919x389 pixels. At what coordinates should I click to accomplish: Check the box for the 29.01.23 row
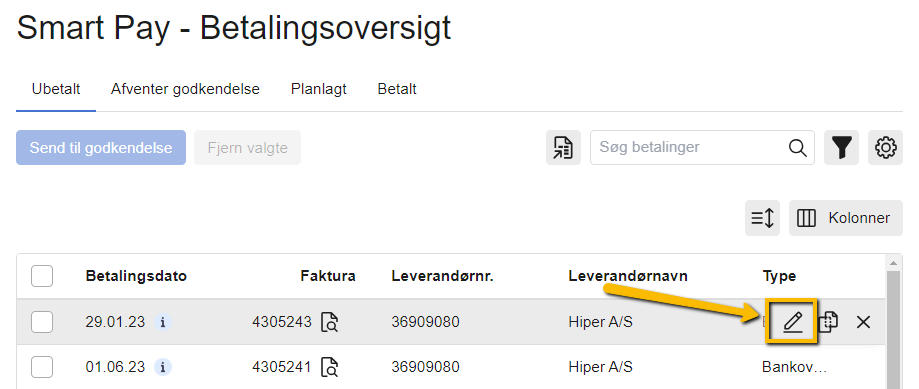point(42,322)
